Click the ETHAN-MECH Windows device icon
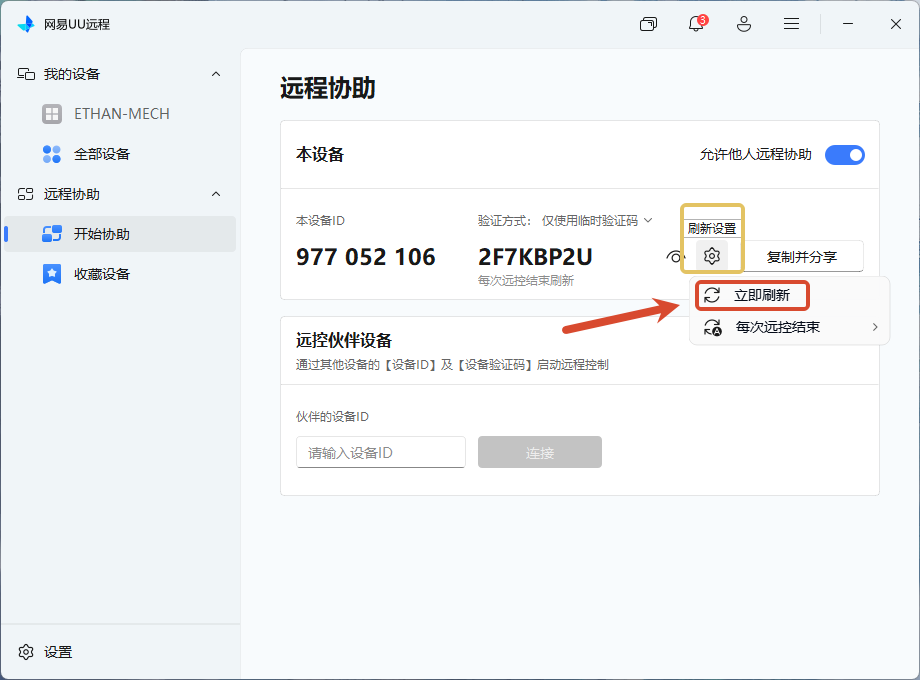This screenshot has width=920, height=680. tap(52, 114)
